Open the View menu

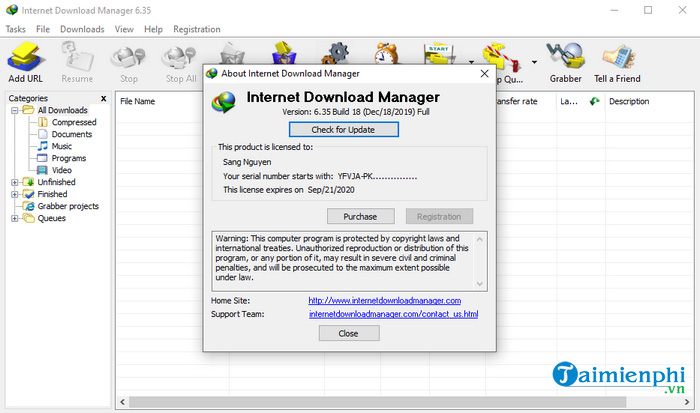tap(124, 29)
